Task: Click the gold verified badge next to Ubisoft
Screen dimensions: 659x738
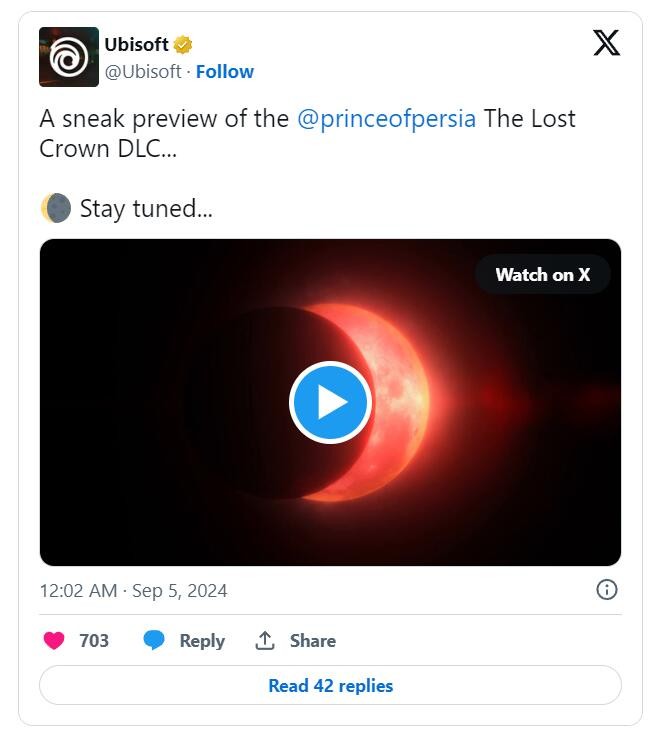Action: click(183, 45)
